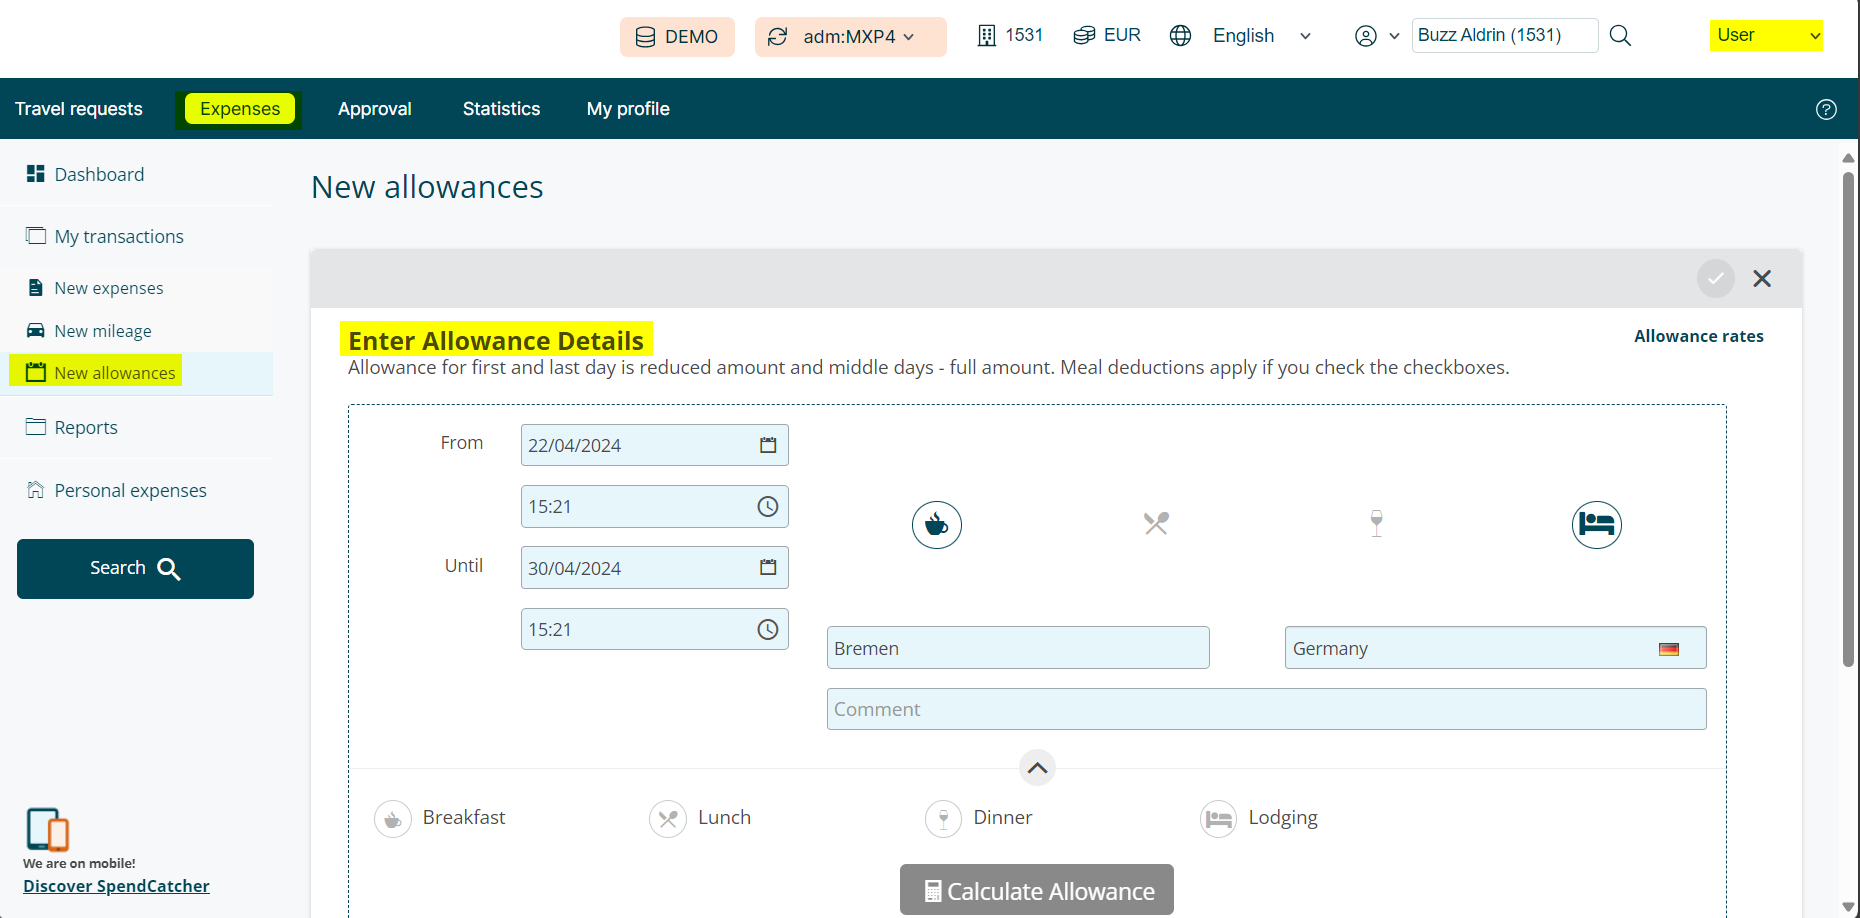Toggle the breakfast cup icon in top row

pyautogui.click(x=936, y=525)
